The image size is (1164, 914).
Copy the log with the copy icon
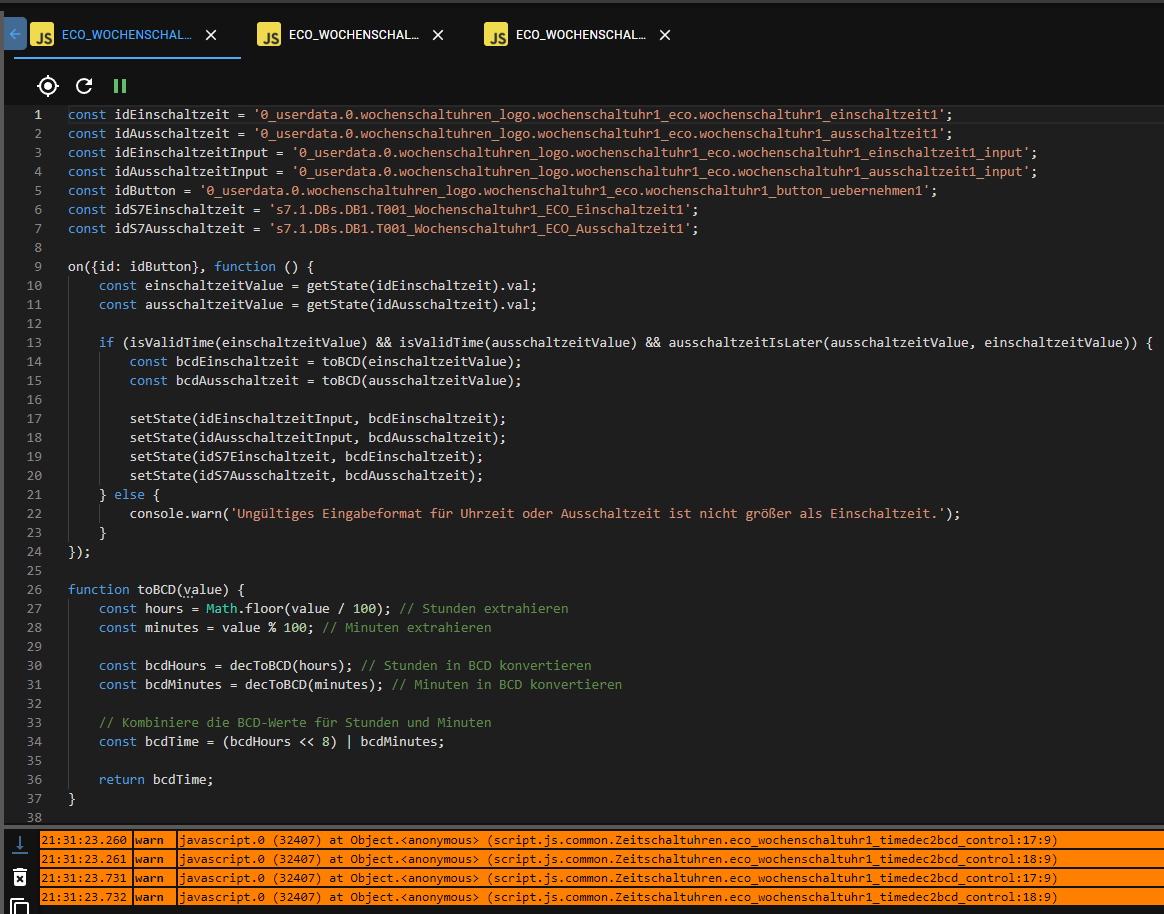19,906
